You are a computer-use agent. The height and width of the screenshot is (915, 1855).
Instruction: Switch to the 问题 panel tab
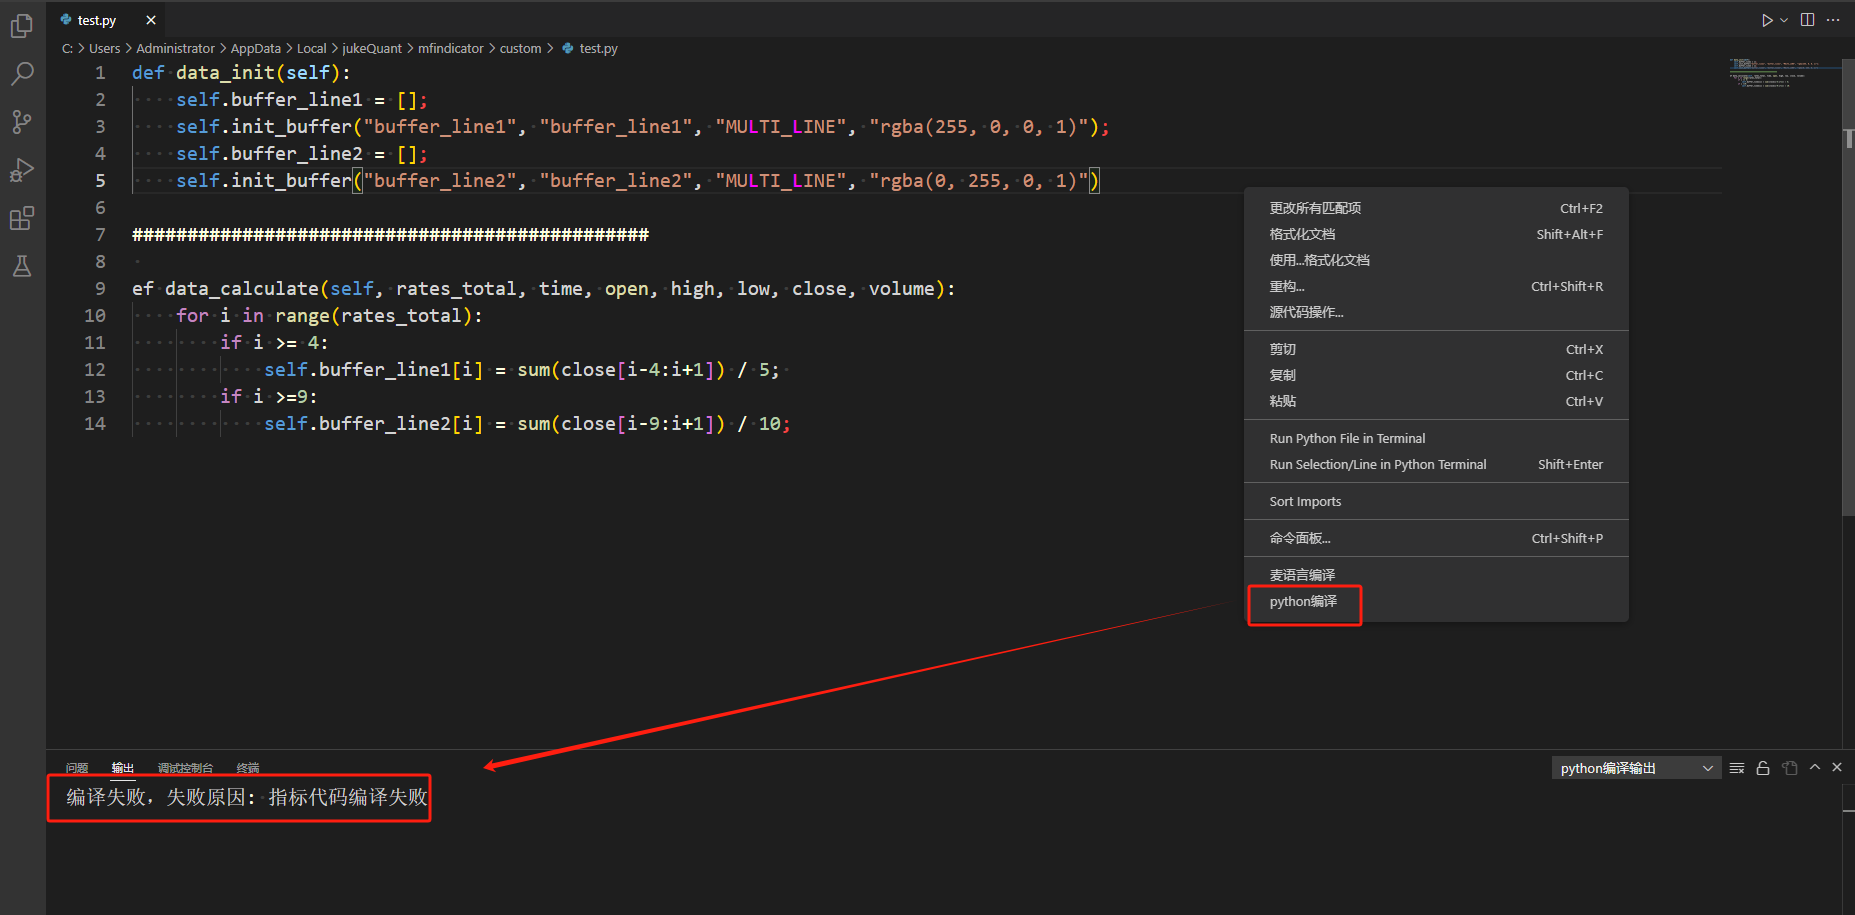77,768
